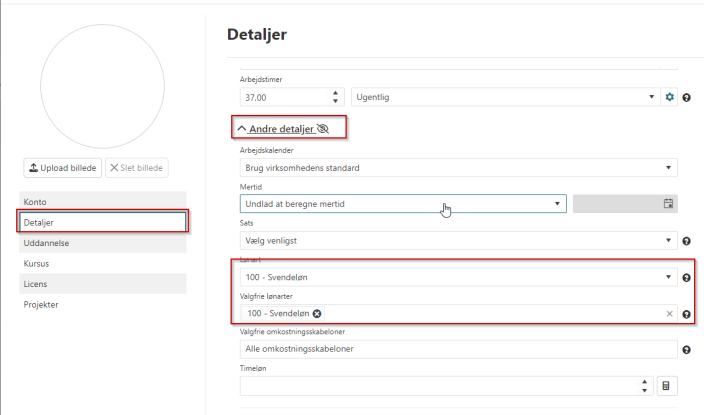This screenshot has height=415, width=704.
Task: Clear all Valgfrie lønarter selections
Action: click(x=670, y=314)
